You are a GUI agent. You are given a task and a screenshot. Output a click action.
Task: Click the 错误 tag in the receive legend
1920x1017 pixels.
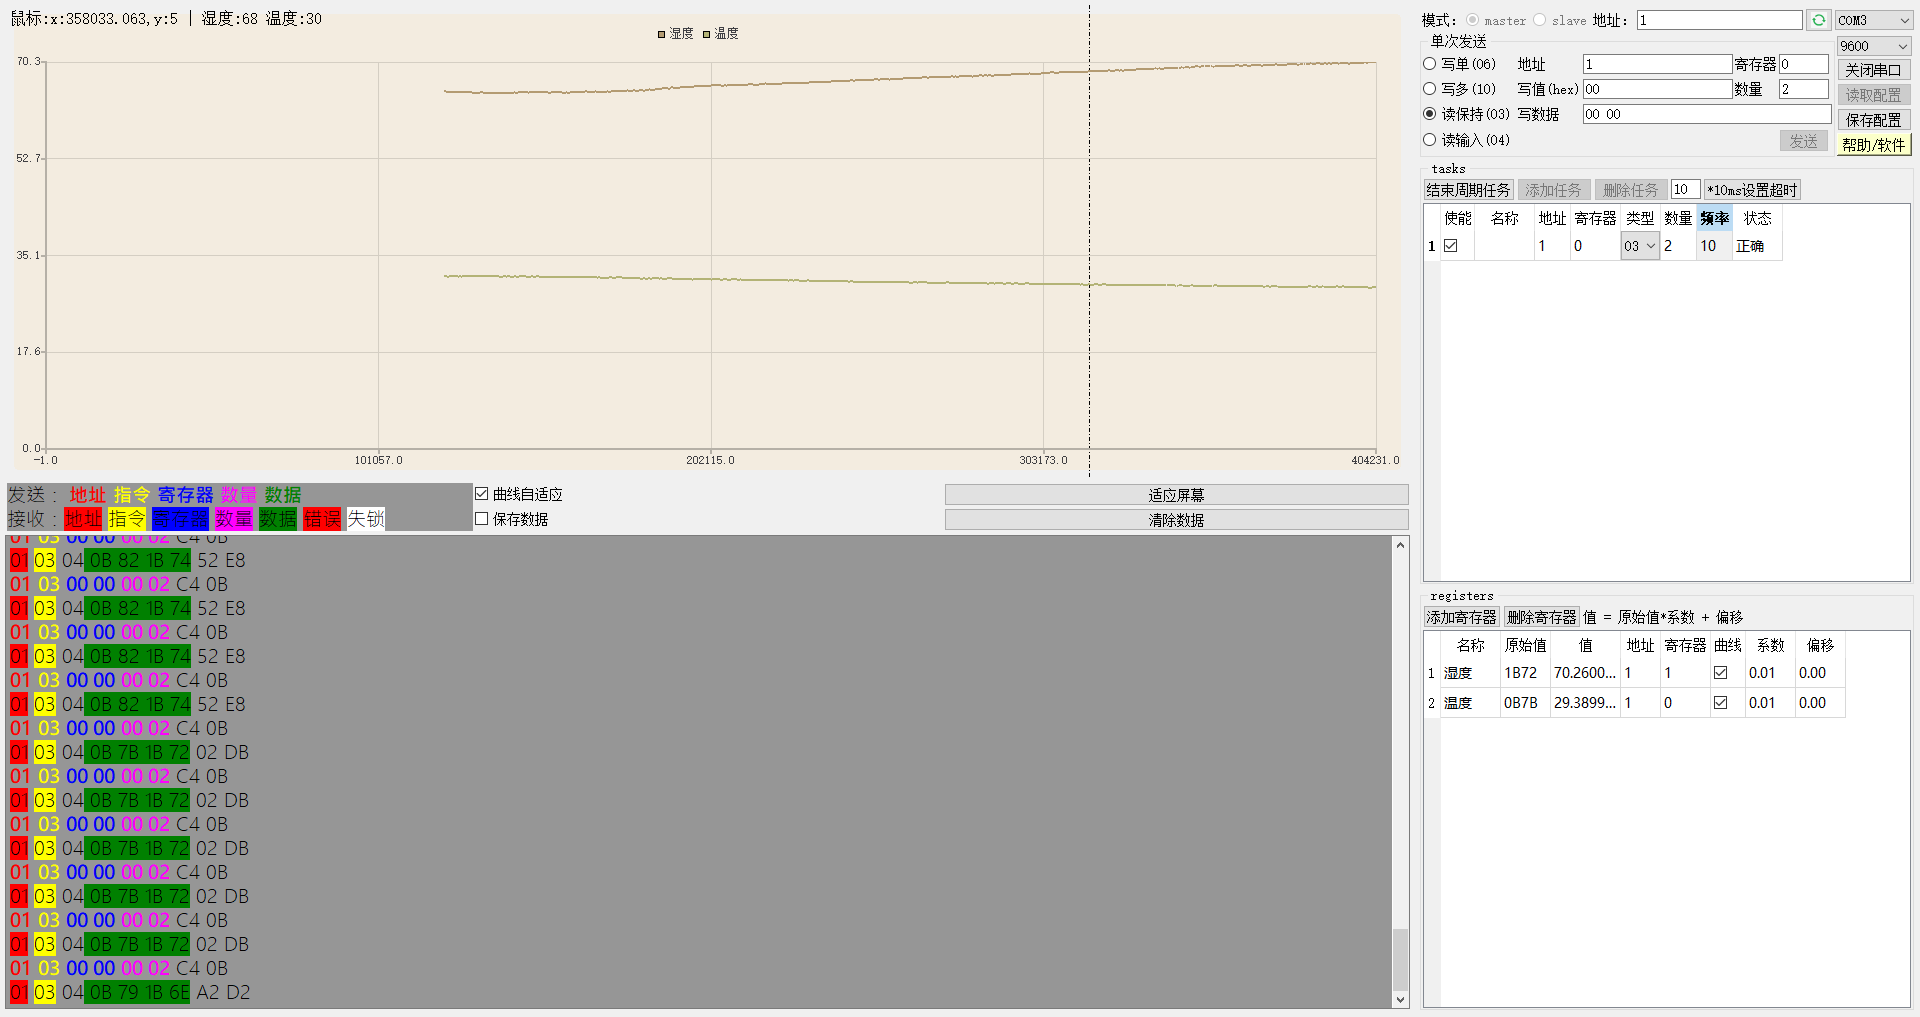(320, 518)
